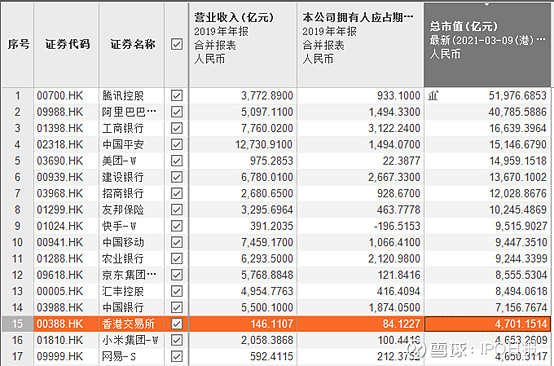
Task: Click row number 1
Action: [17, 96]
